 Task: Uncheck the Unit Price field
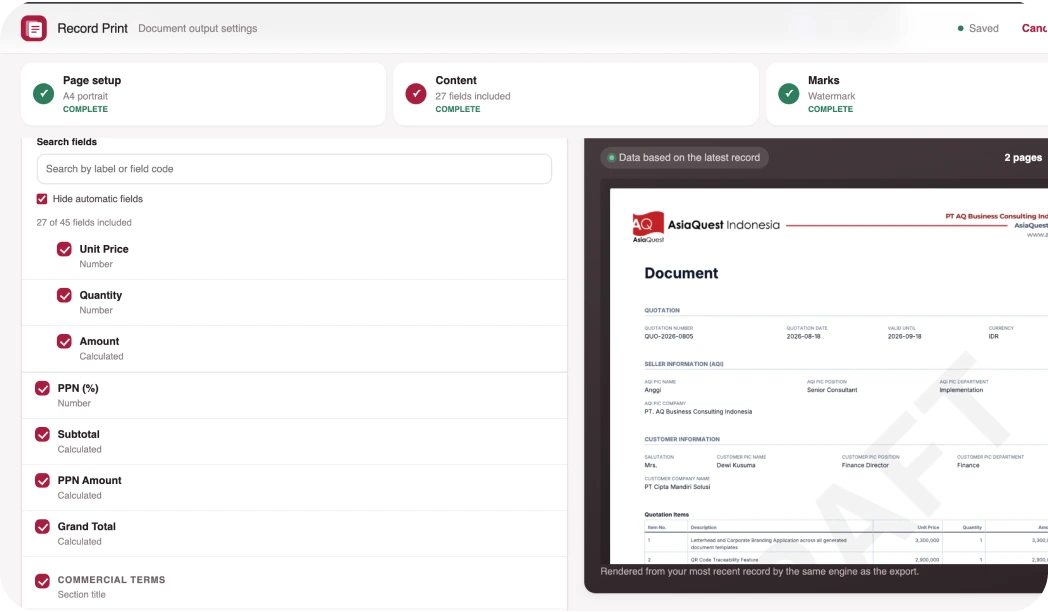click(64, 249)
